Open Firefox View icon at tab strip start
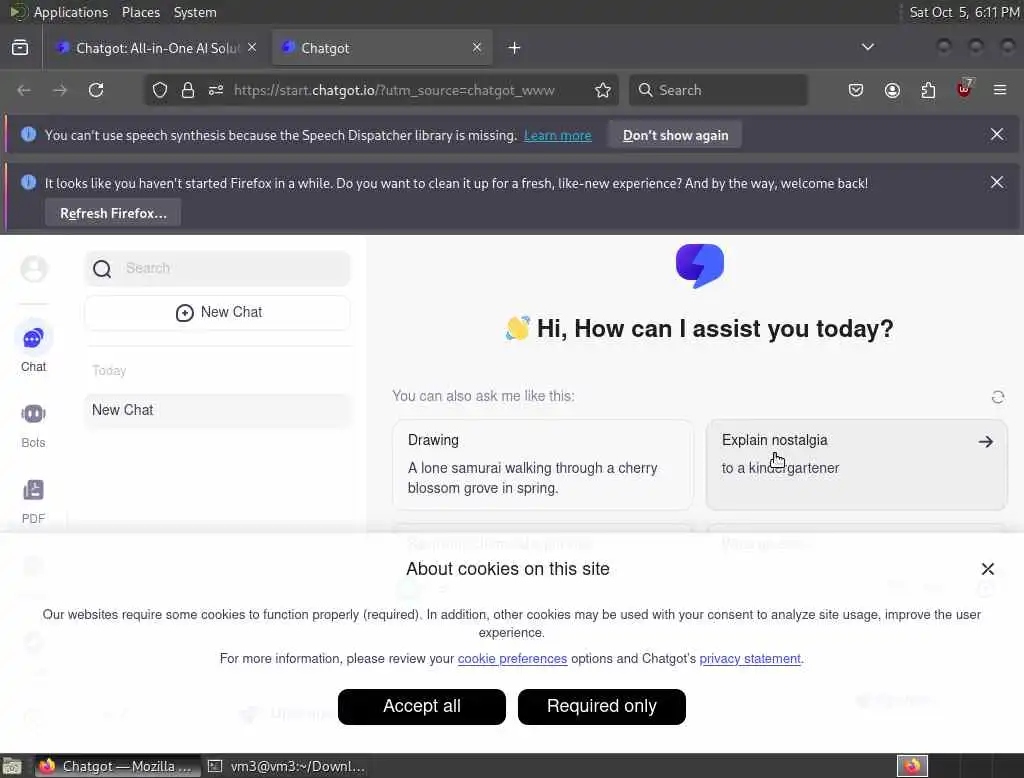The image size is (1024, 778). click(20, 48)
